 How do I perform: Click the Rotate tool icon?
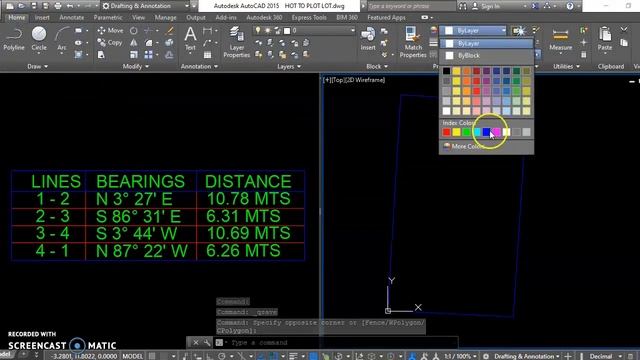point(133,31)
